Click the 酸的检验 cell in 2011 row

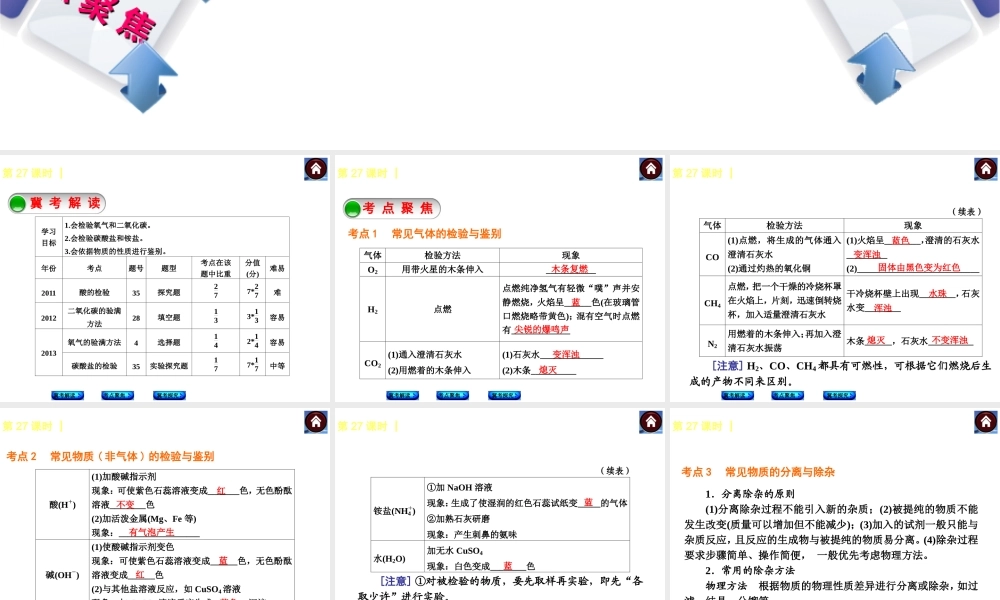coord(94,293)
